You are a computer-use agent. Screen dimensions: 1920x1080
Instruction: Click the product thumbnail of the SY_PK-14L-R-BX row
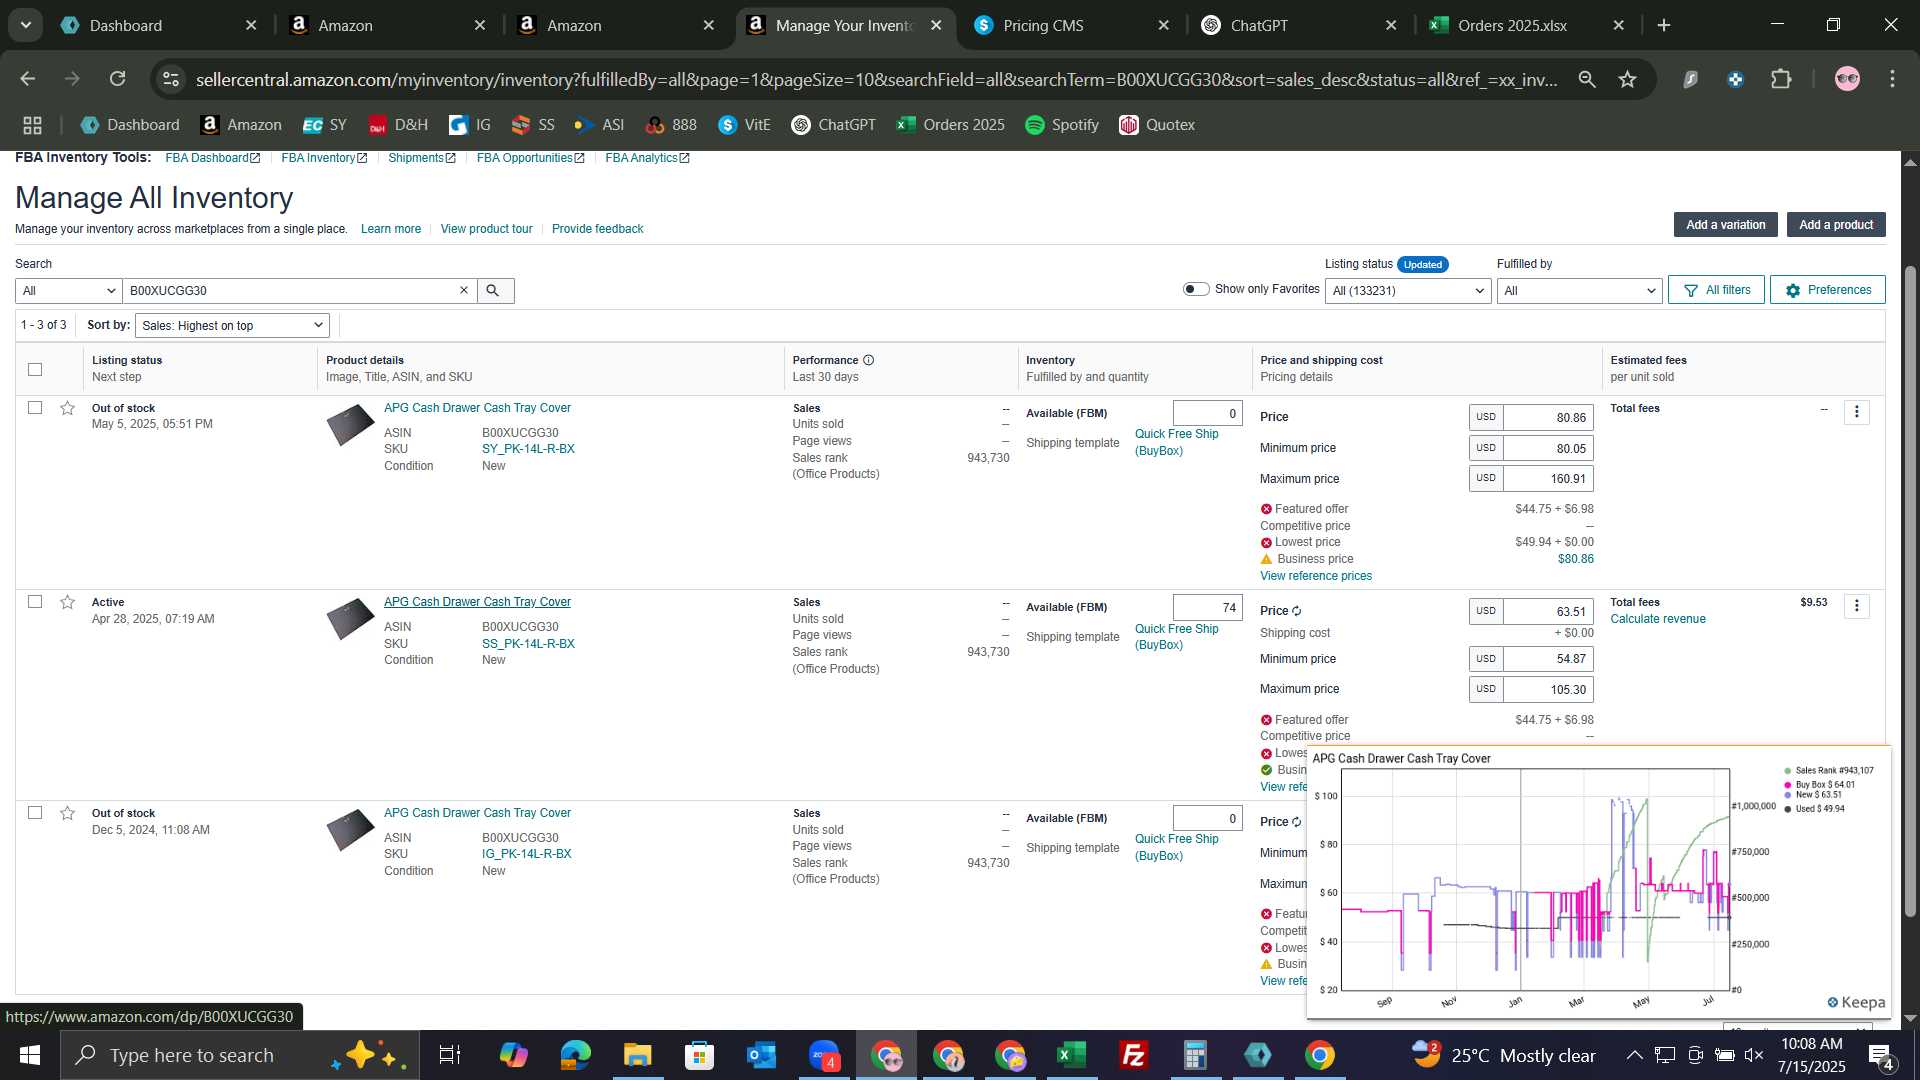coord(350,426)
